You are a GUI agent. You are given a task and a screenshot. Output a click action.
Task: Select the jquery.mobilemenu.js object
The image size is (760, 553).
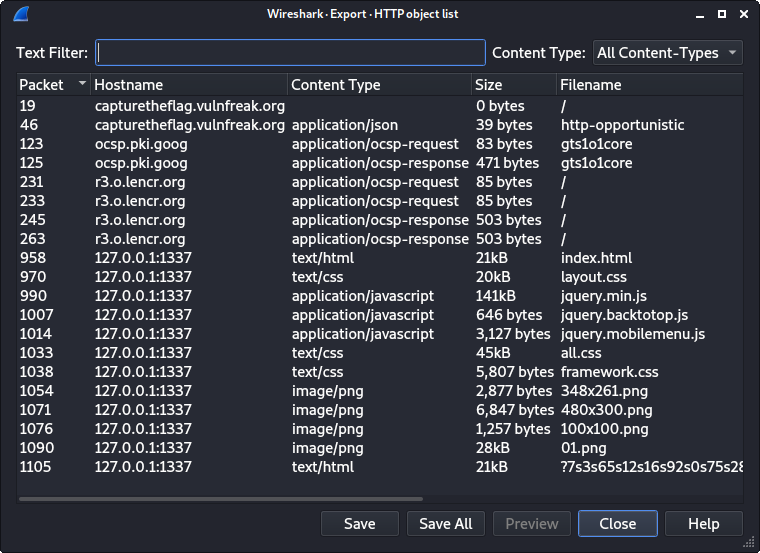point(633,333)
